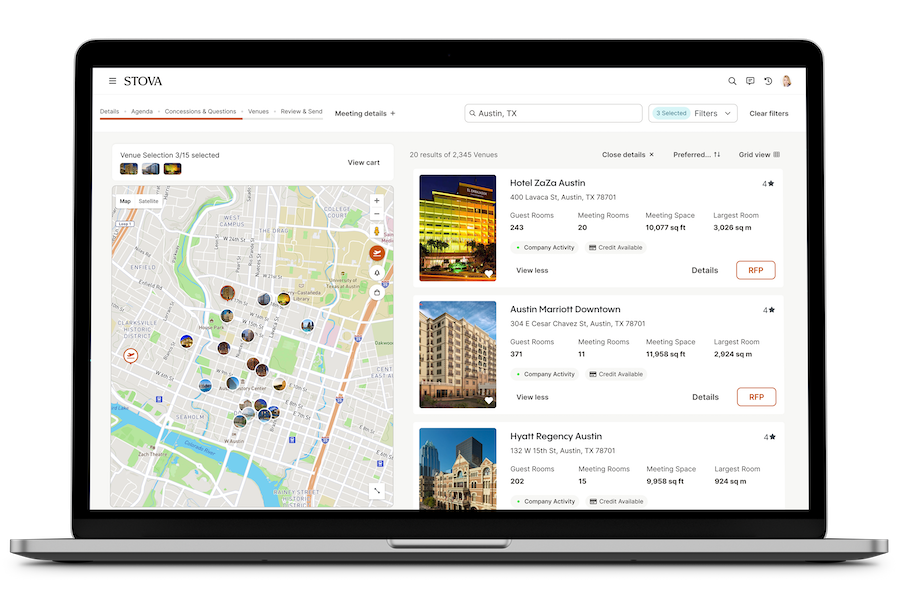Go to the Details step tab
This screenshot has width=900, height=597.
tap(110, 111)
